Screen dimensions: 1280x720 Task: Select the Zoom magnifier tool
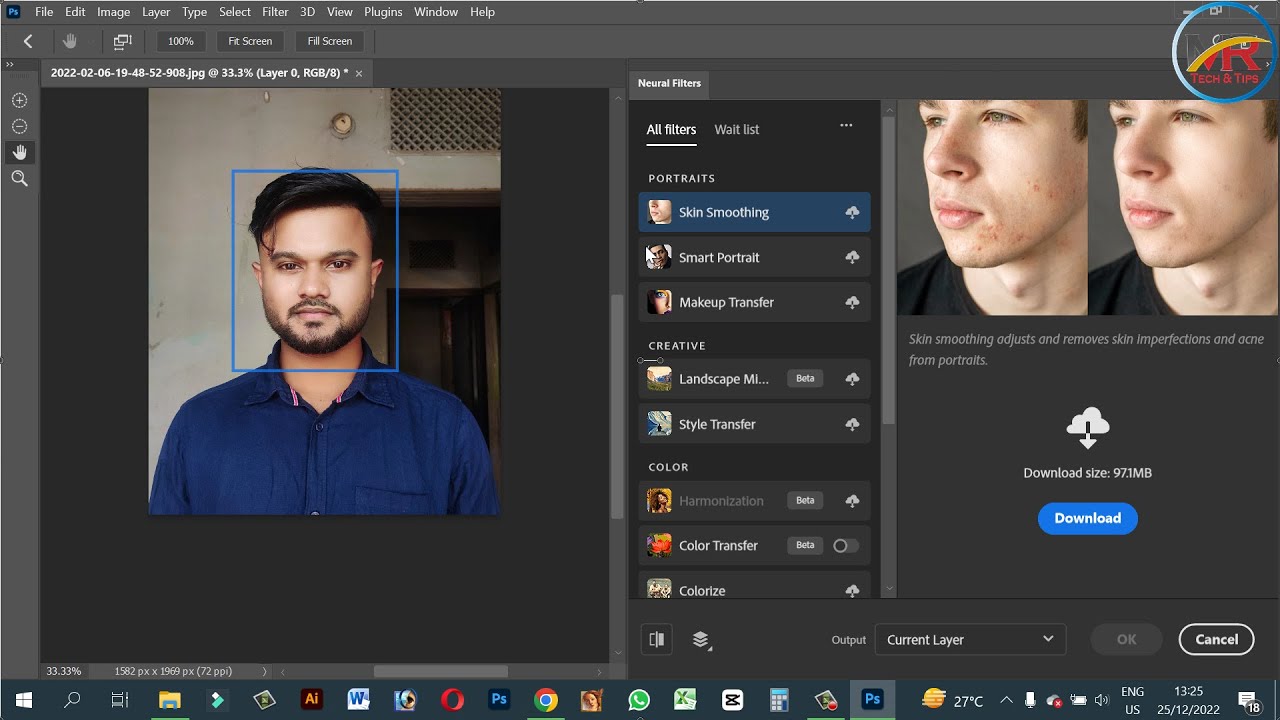19,178
